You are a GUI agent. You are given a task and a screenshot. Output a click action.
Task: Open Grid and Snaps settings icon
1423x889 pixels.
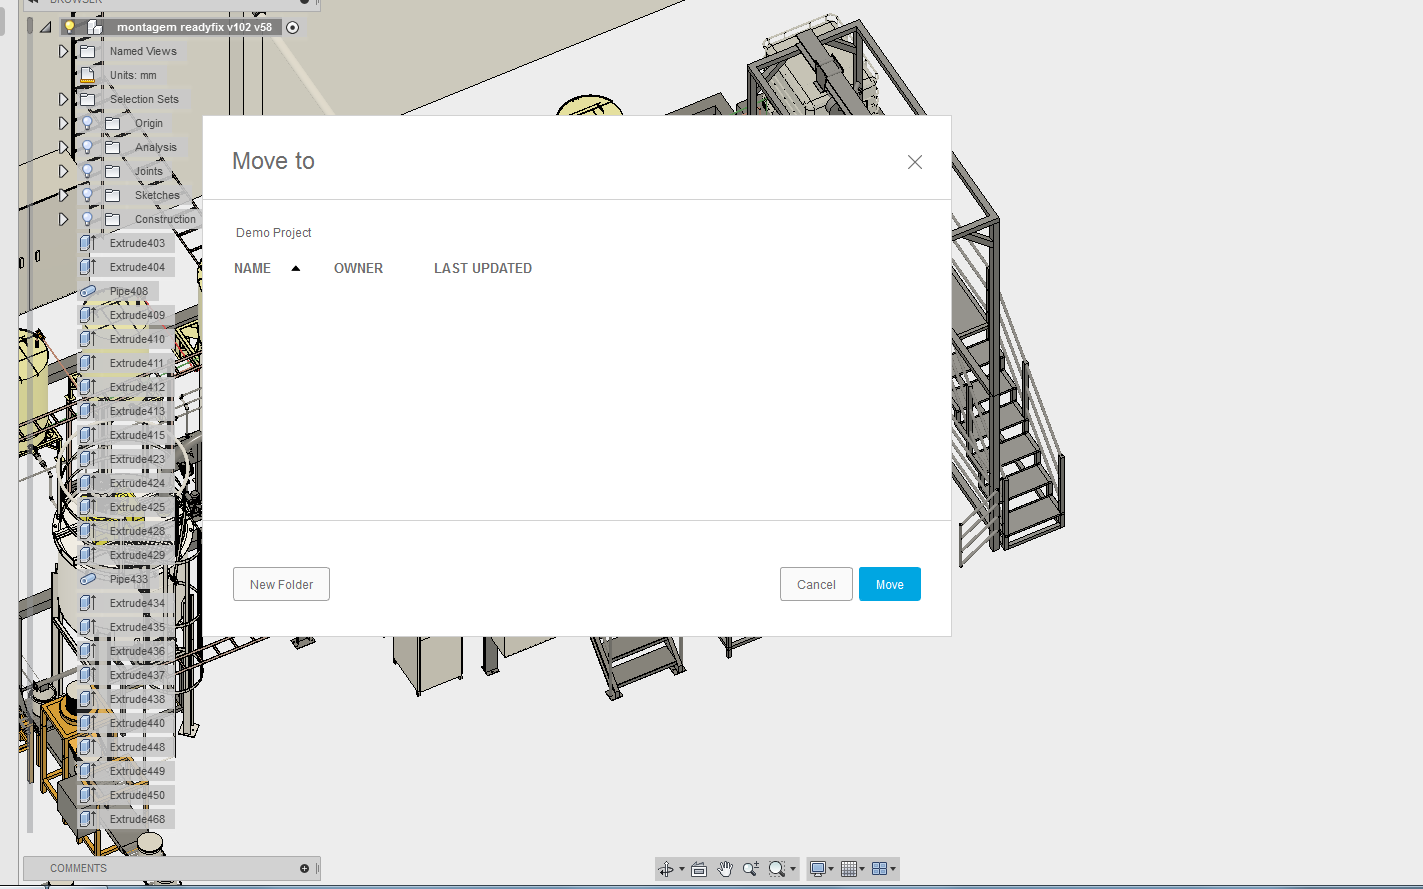click(x=849, y=869)
